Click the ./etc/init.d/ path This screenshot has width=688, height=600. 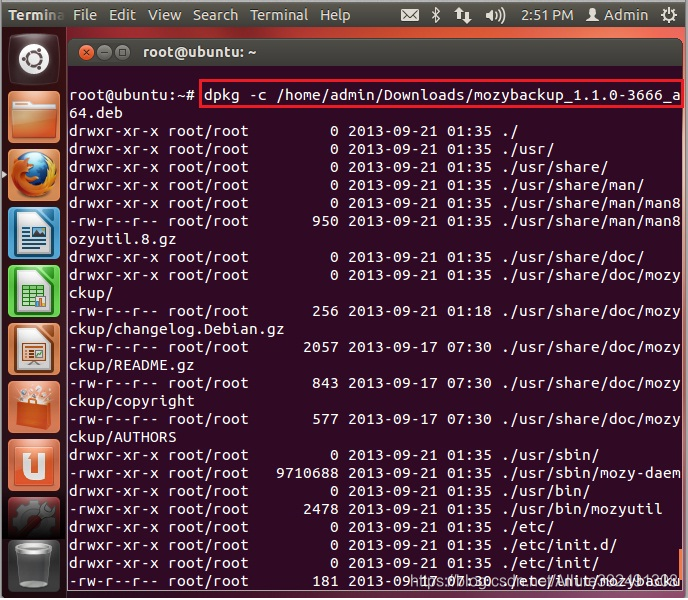tap(559, 546)
